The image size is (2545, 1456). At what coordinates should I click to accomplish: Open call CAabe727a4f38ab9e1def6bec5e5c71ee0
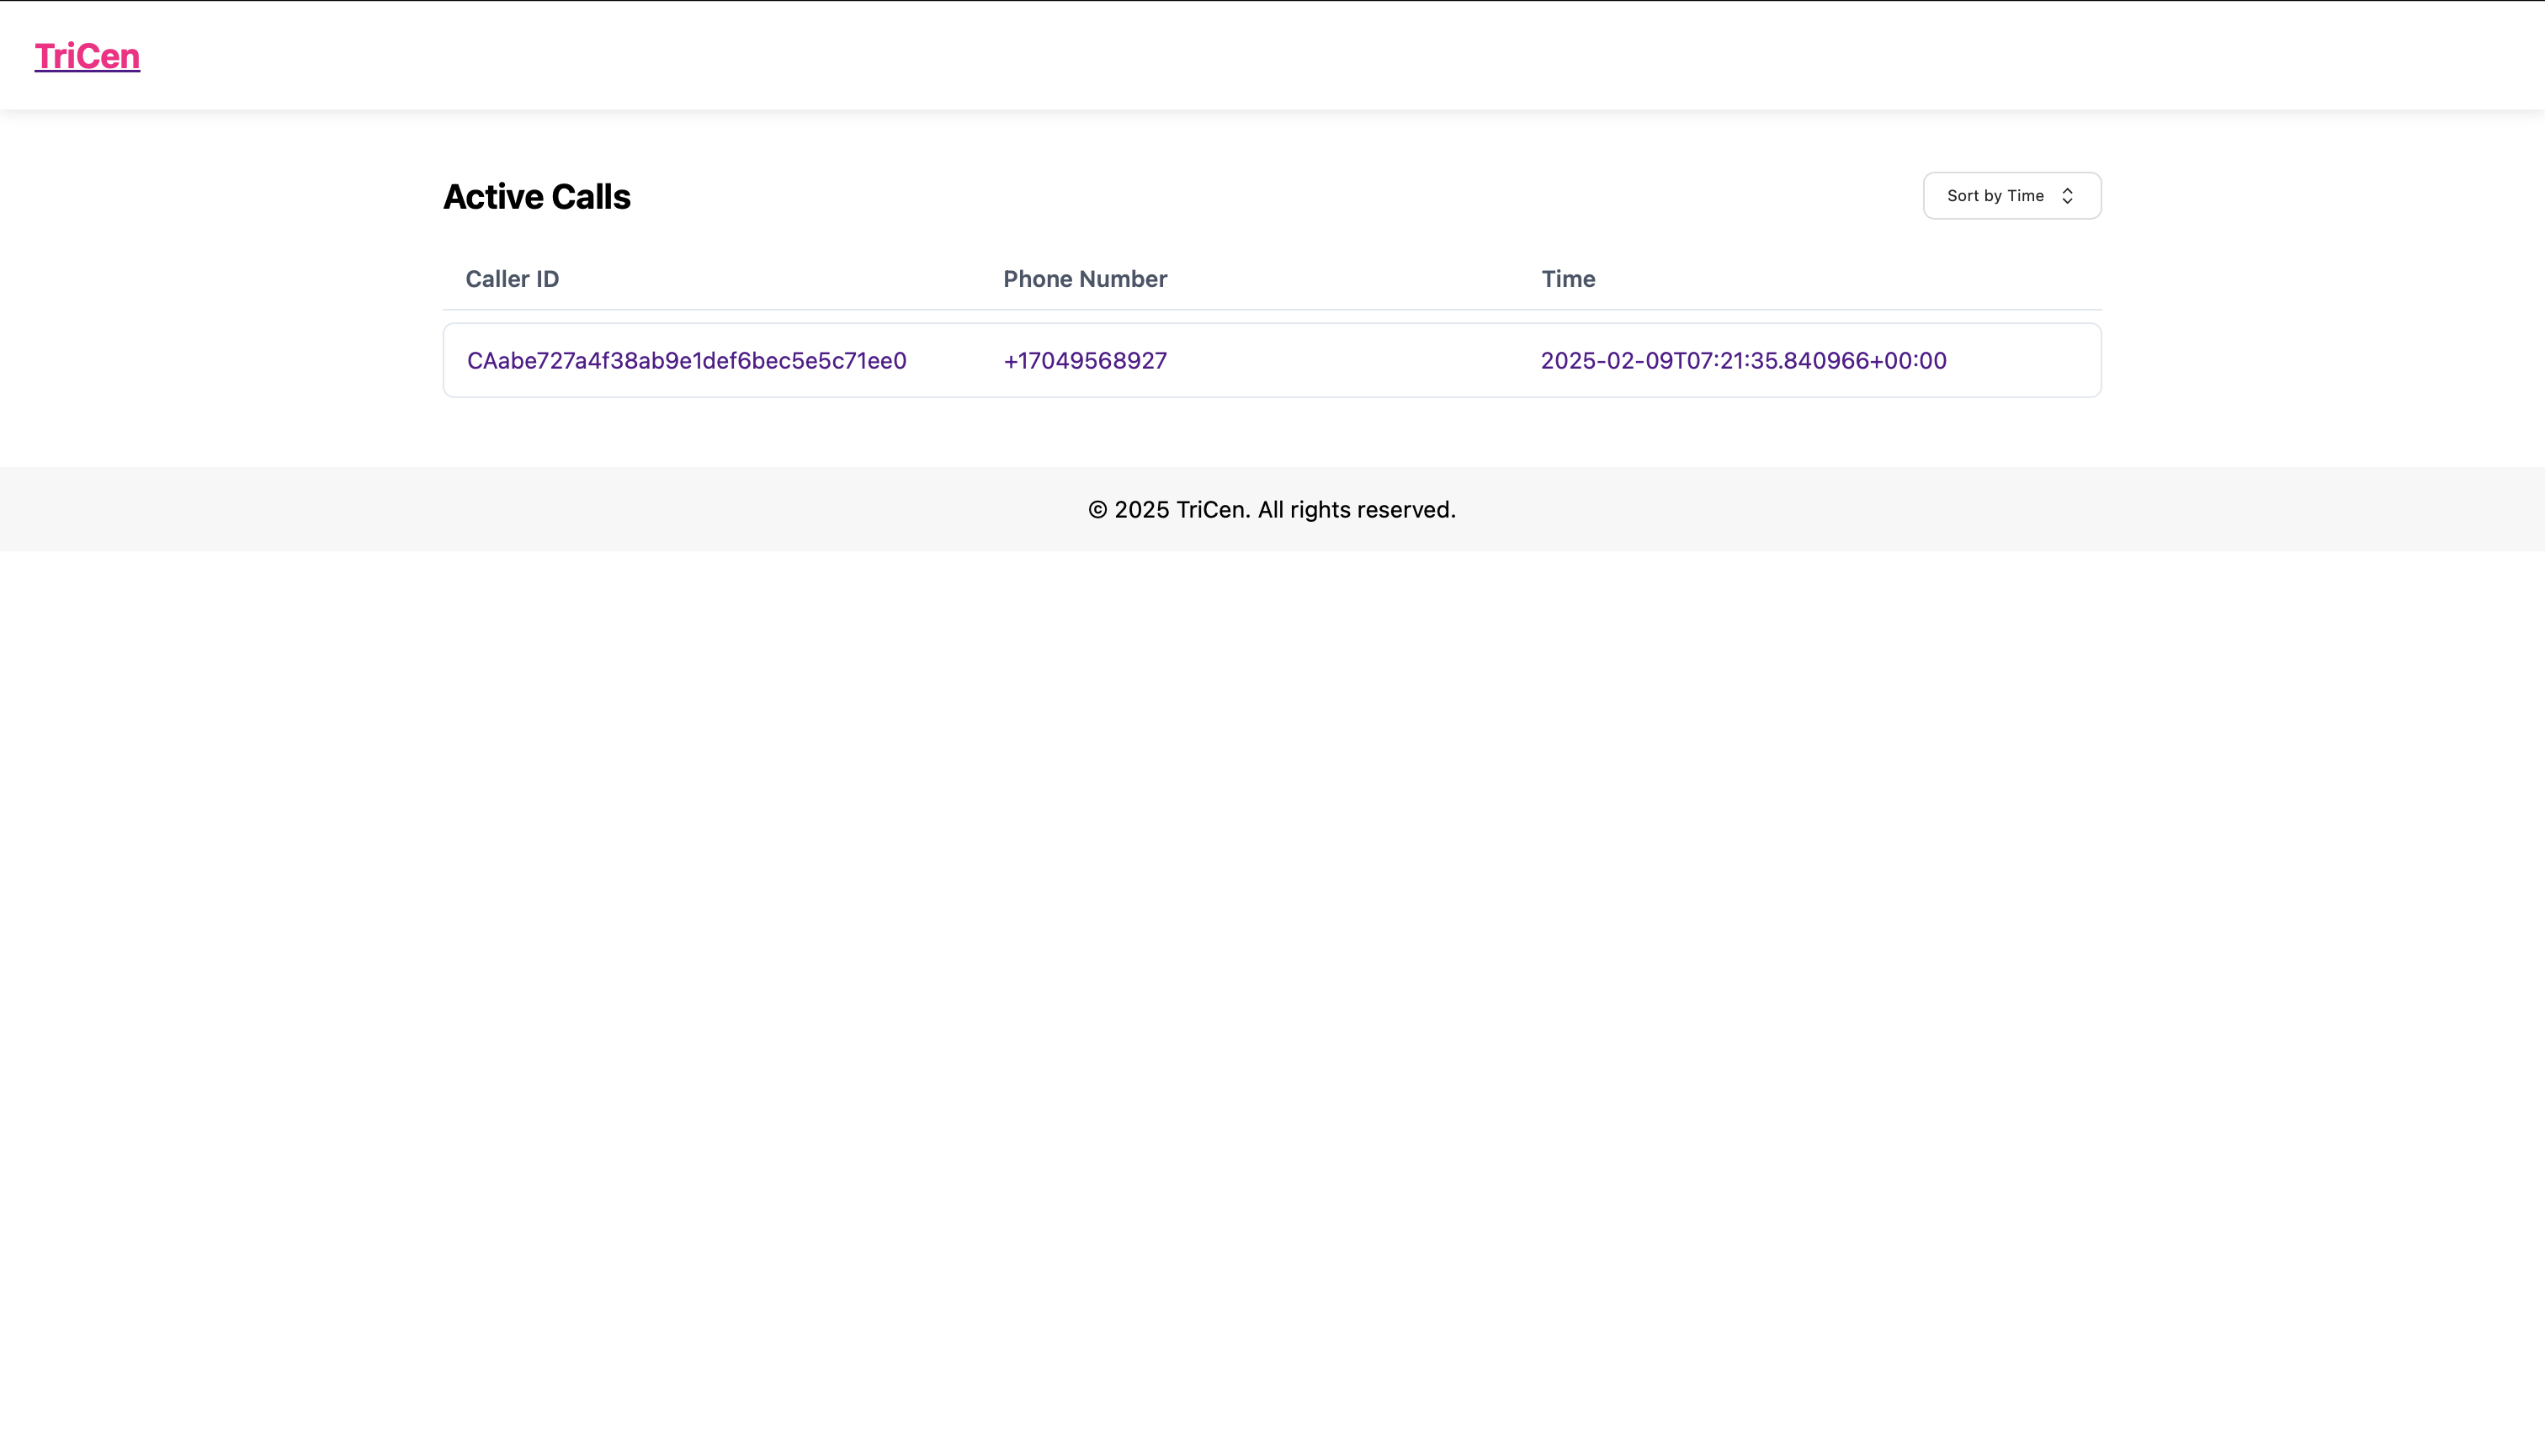686,361
